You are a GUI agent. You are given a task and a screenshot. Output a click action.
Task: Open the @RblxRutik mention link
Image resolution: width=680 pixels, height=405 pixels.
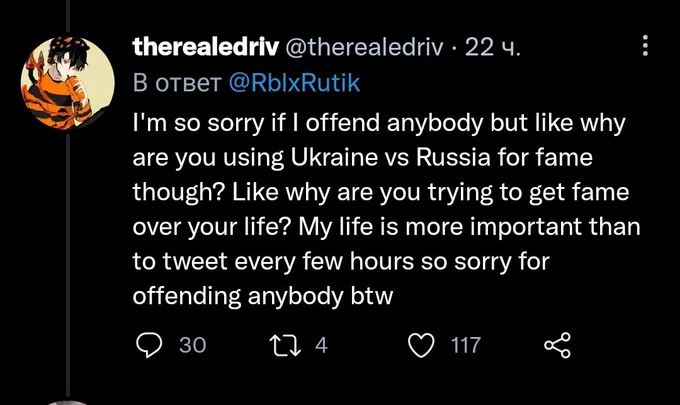(x=294, y=82)
